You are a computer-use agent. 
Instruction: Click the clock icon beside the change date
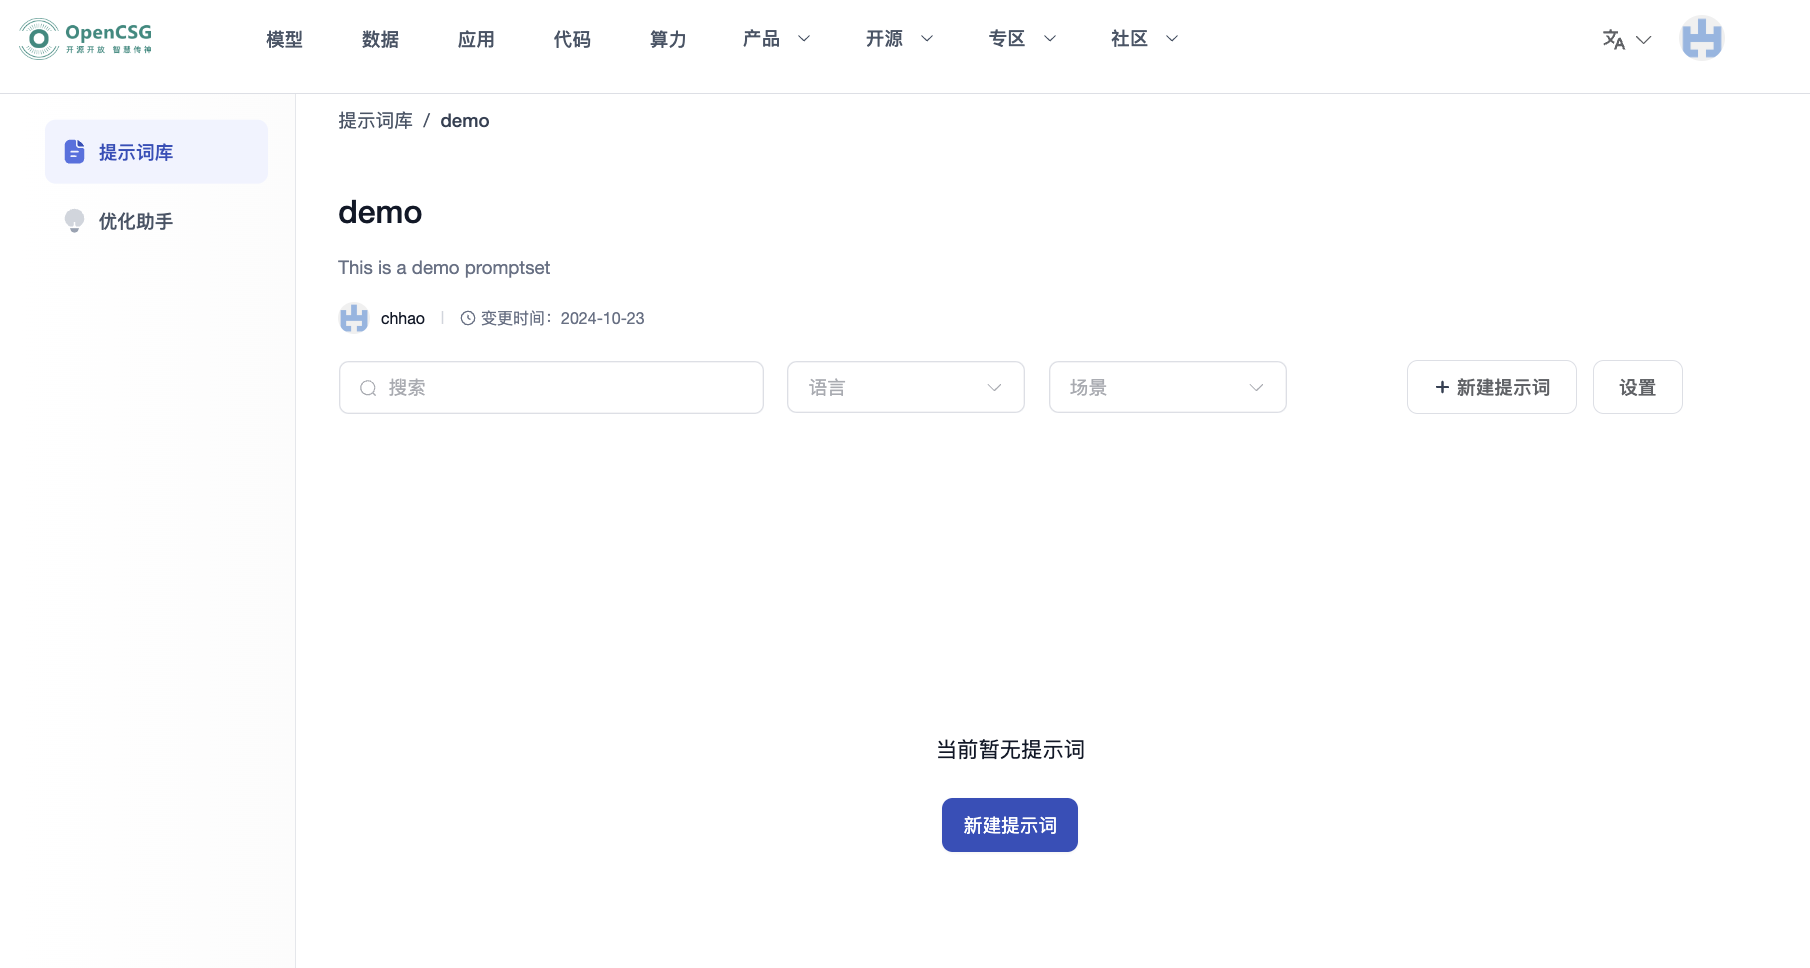pos(467,318)
